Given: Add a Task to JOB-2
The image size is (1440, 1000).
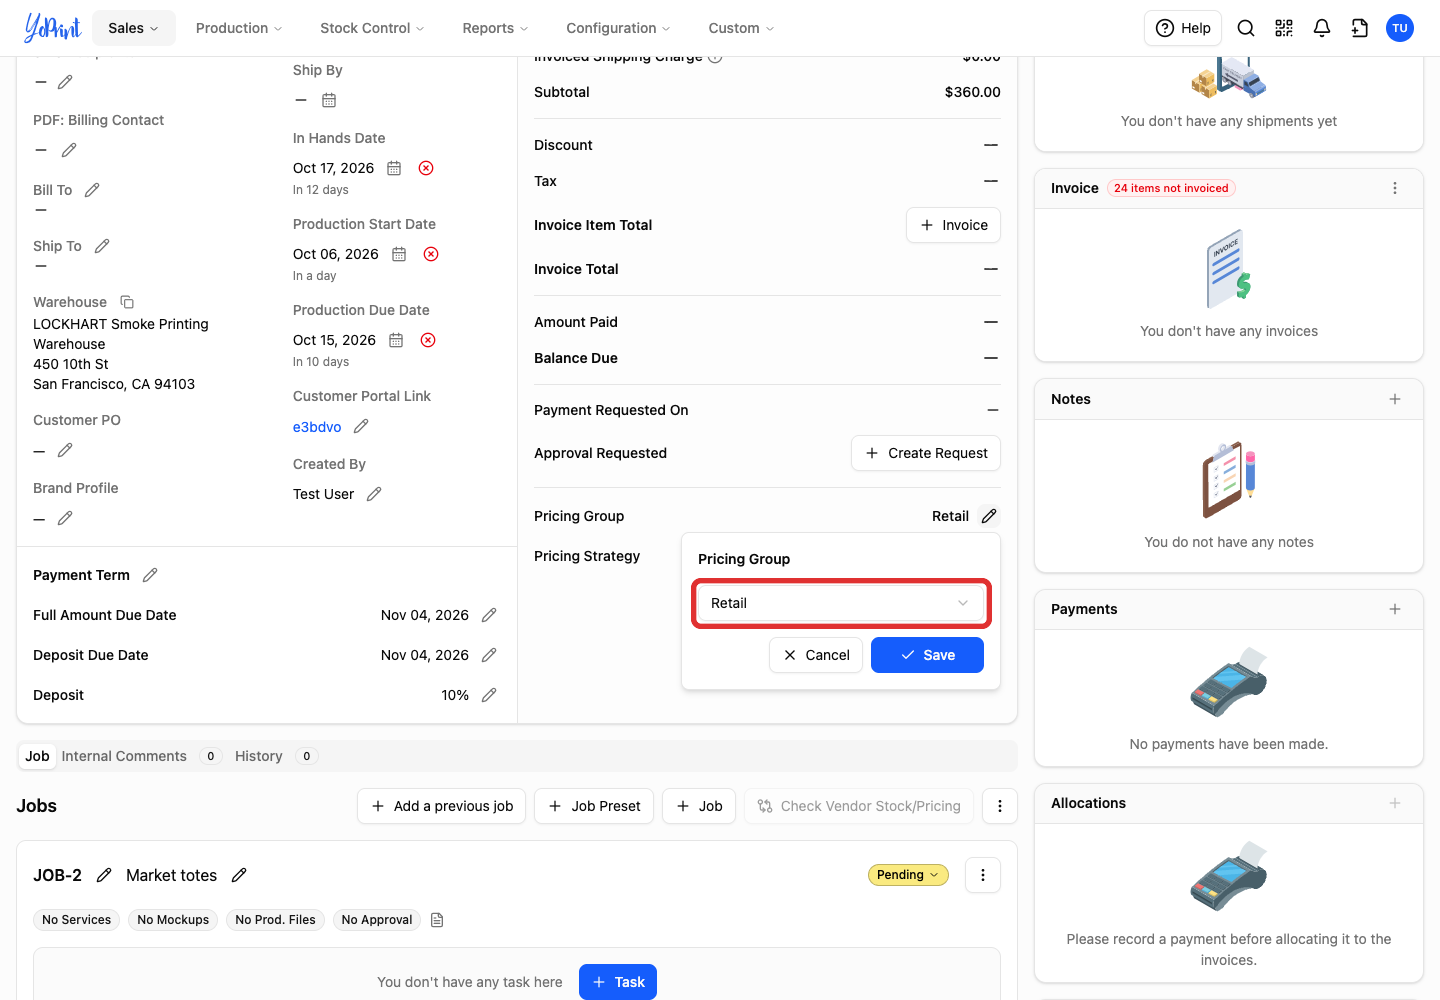Looking at the screenshot, I should click(x=618, y=982).
